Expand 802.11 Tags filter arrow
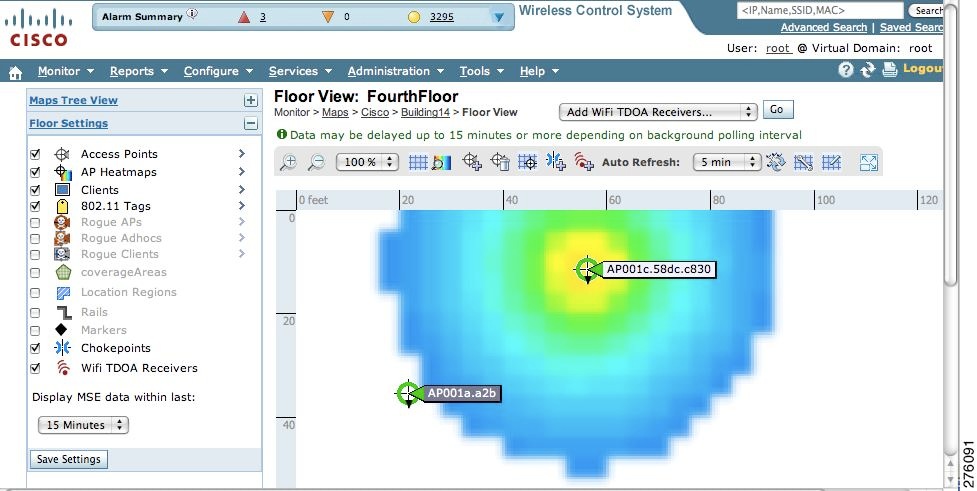The height and width of the screenshot is (491, 977). pos(242,206)
